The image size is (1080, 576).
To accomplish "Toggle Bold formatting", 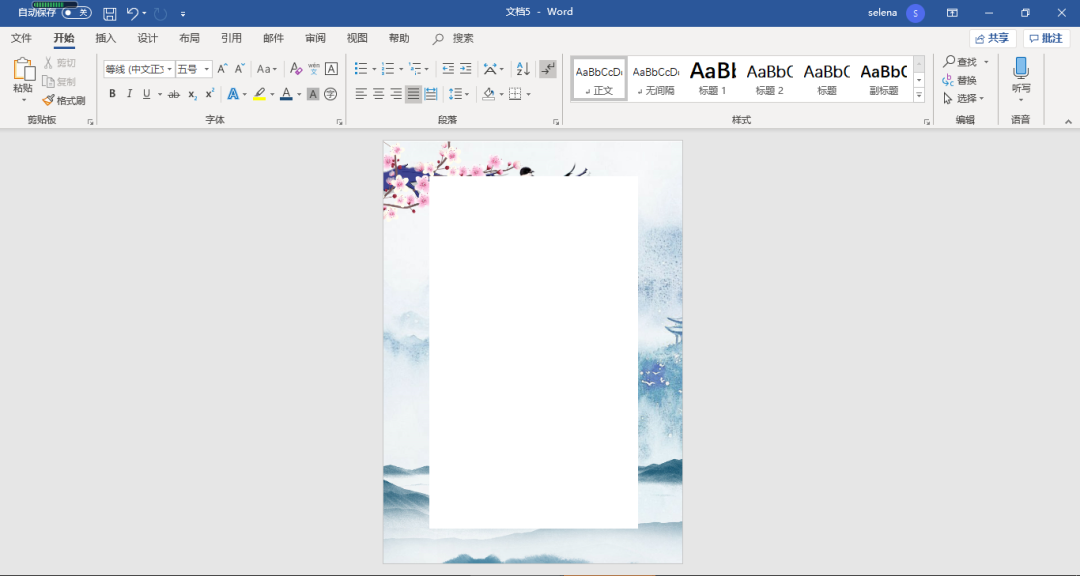I will [112, 94].
